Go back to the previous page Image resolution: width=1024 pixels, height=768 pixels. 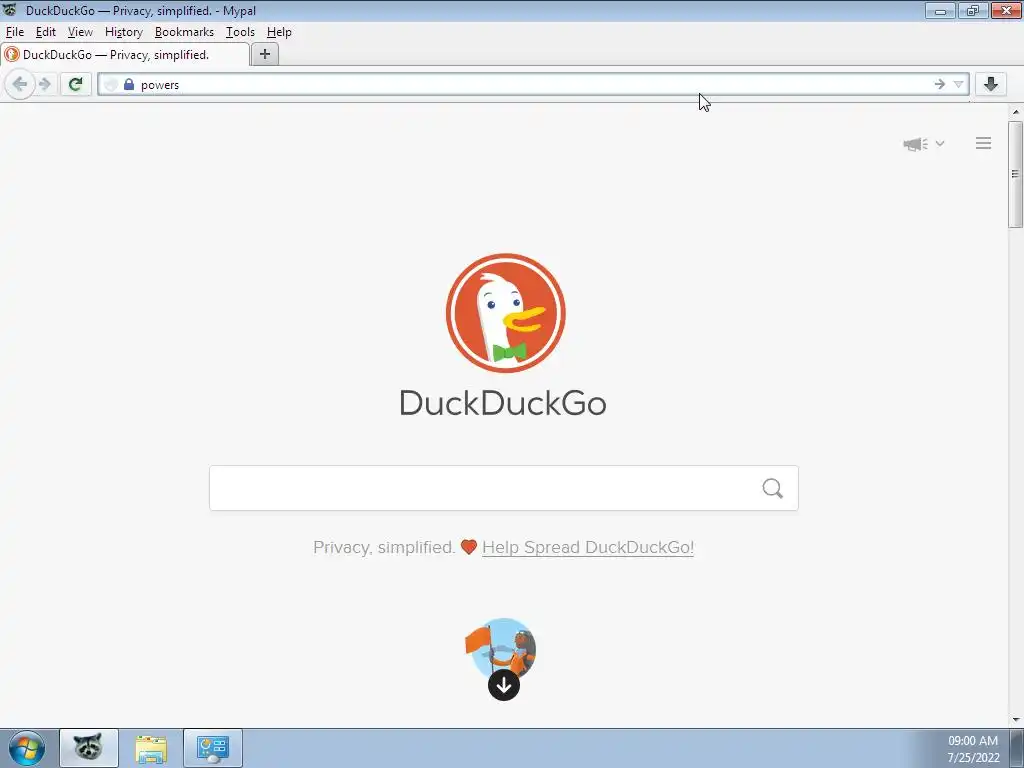coord(20,84)
